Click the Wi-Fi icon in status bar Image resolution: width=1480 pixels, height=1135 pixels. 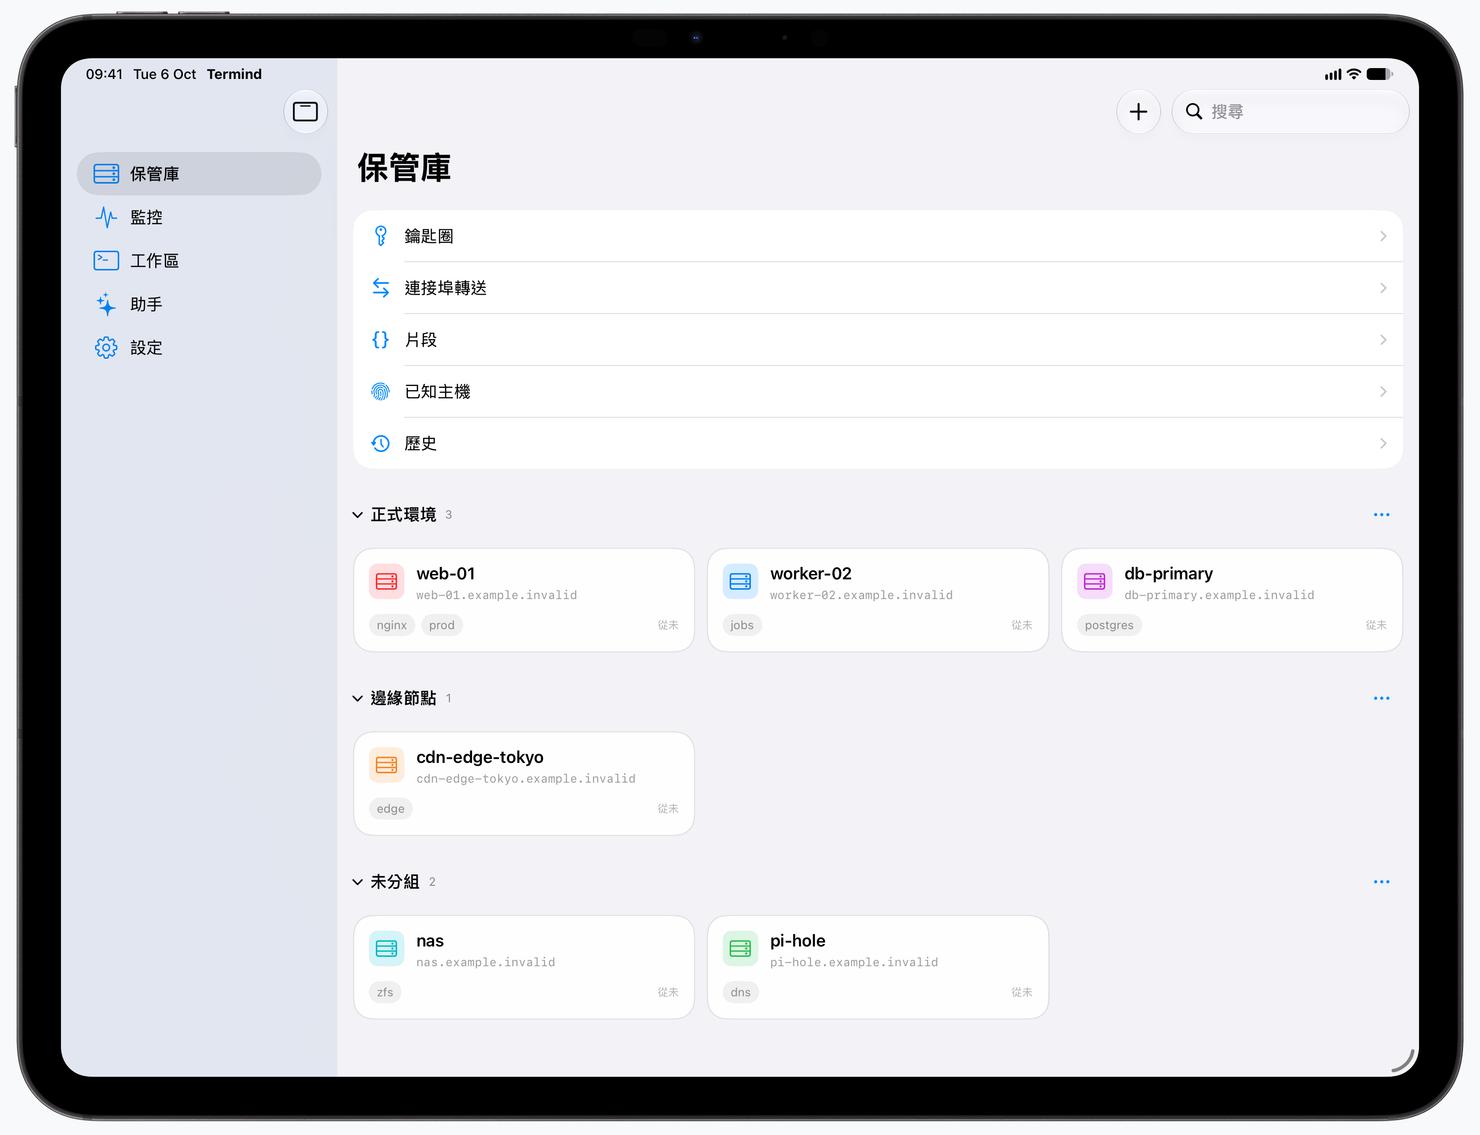pyautogui.click(x=1354, y=74)
